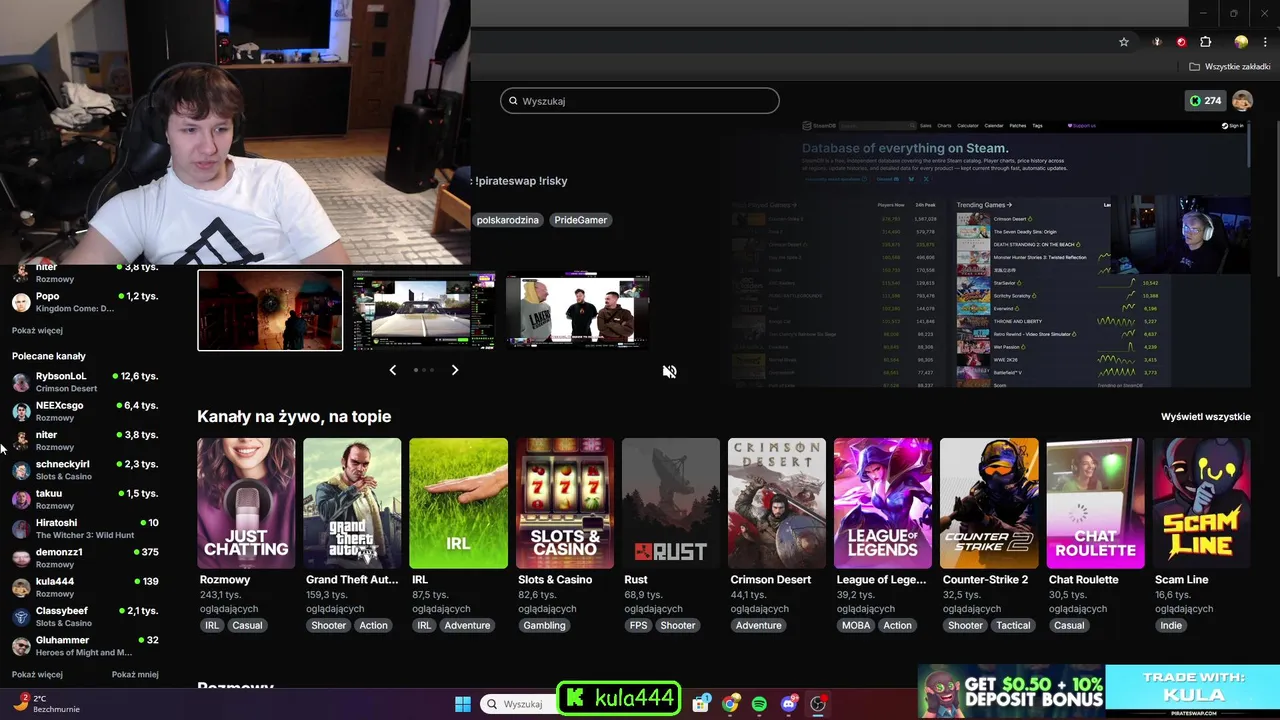
Task: Click the red extension icon in Chrome toolbar
Action: point(1181,42)
